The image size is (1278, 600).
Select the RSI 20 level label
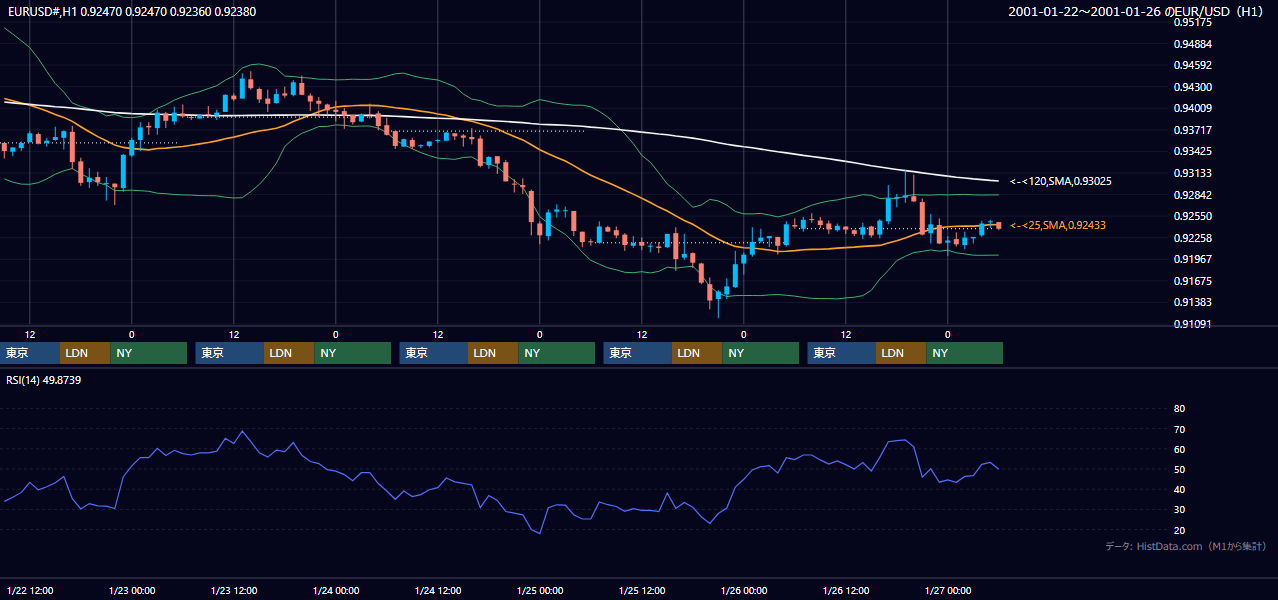[1179, 530]
